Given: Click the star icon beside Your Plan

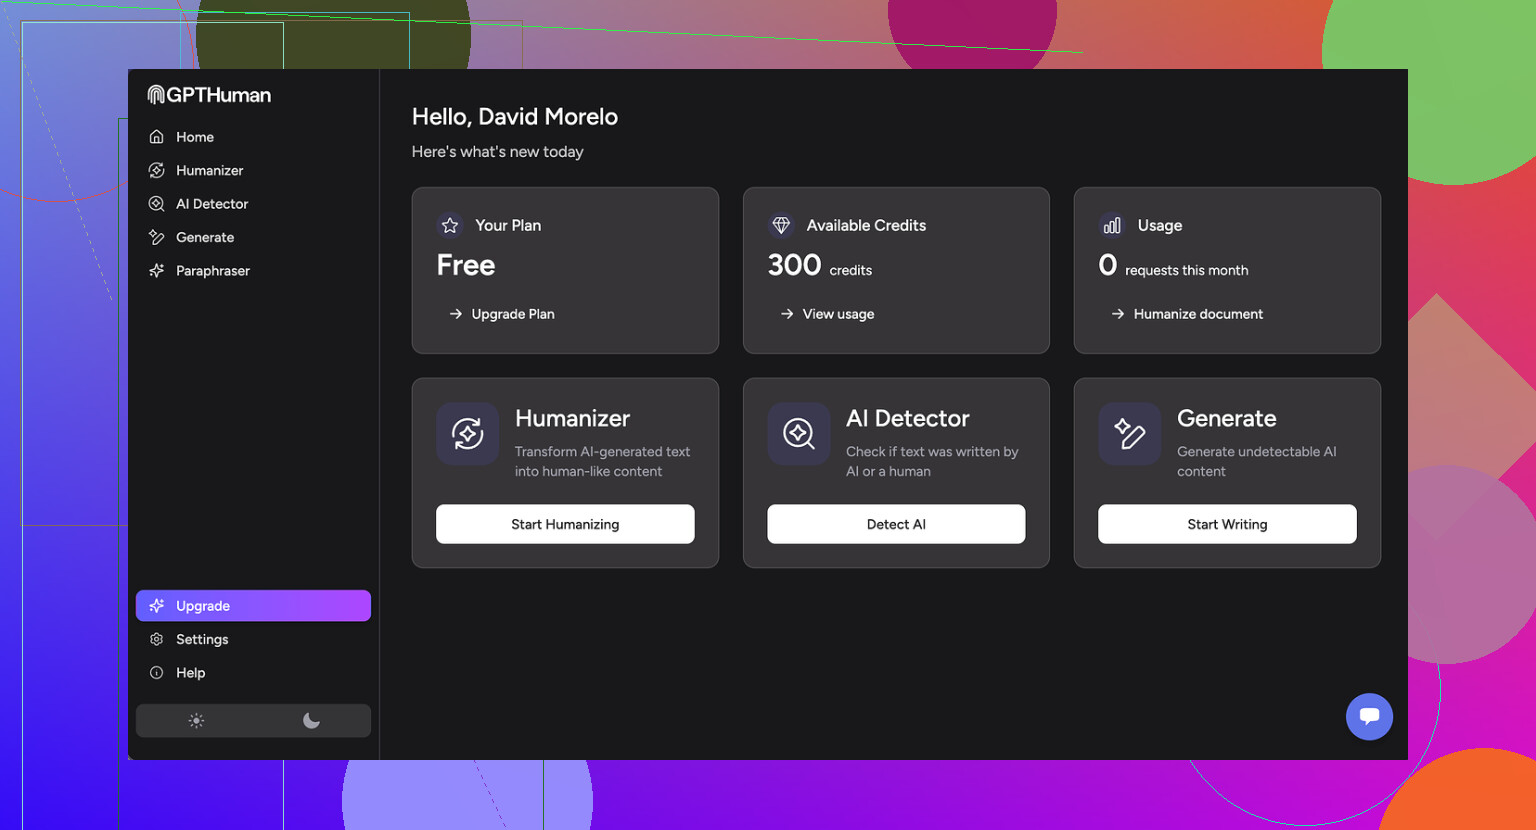Looking at the screenshot, I should click(450, 226).
